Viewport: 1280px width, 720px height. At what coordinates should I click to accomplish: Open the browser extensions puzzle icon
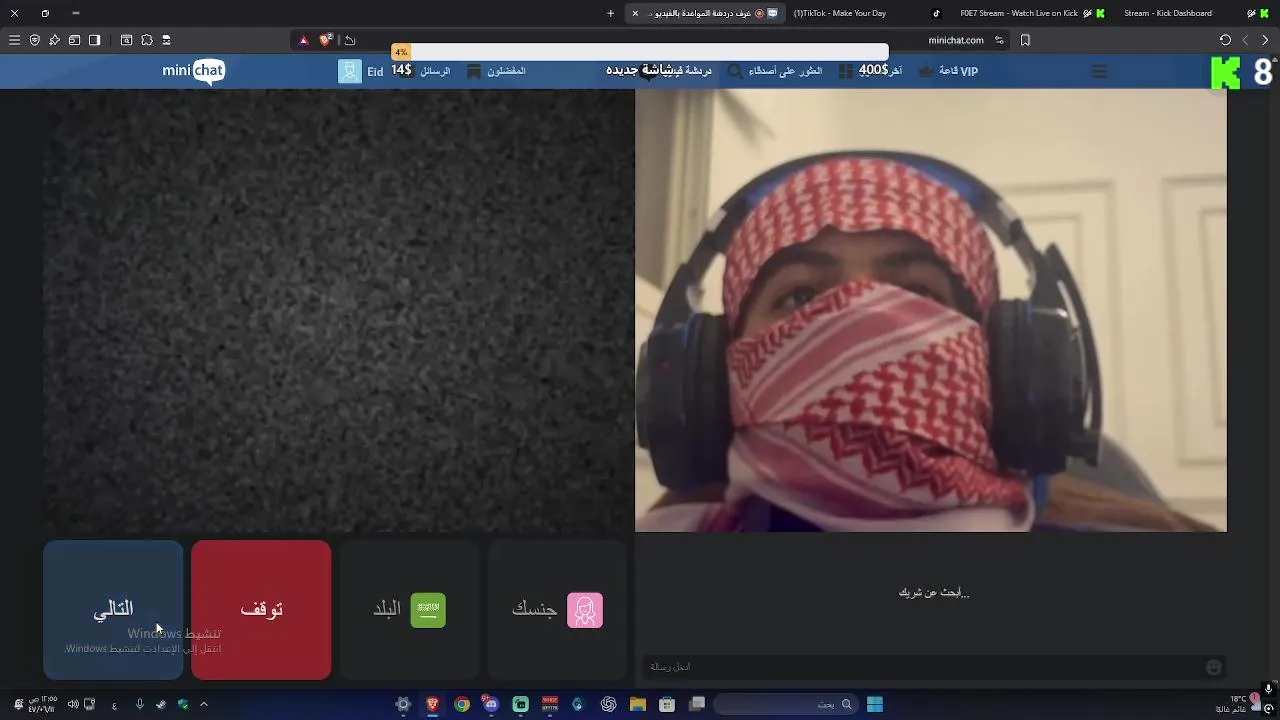pos(147,40)
